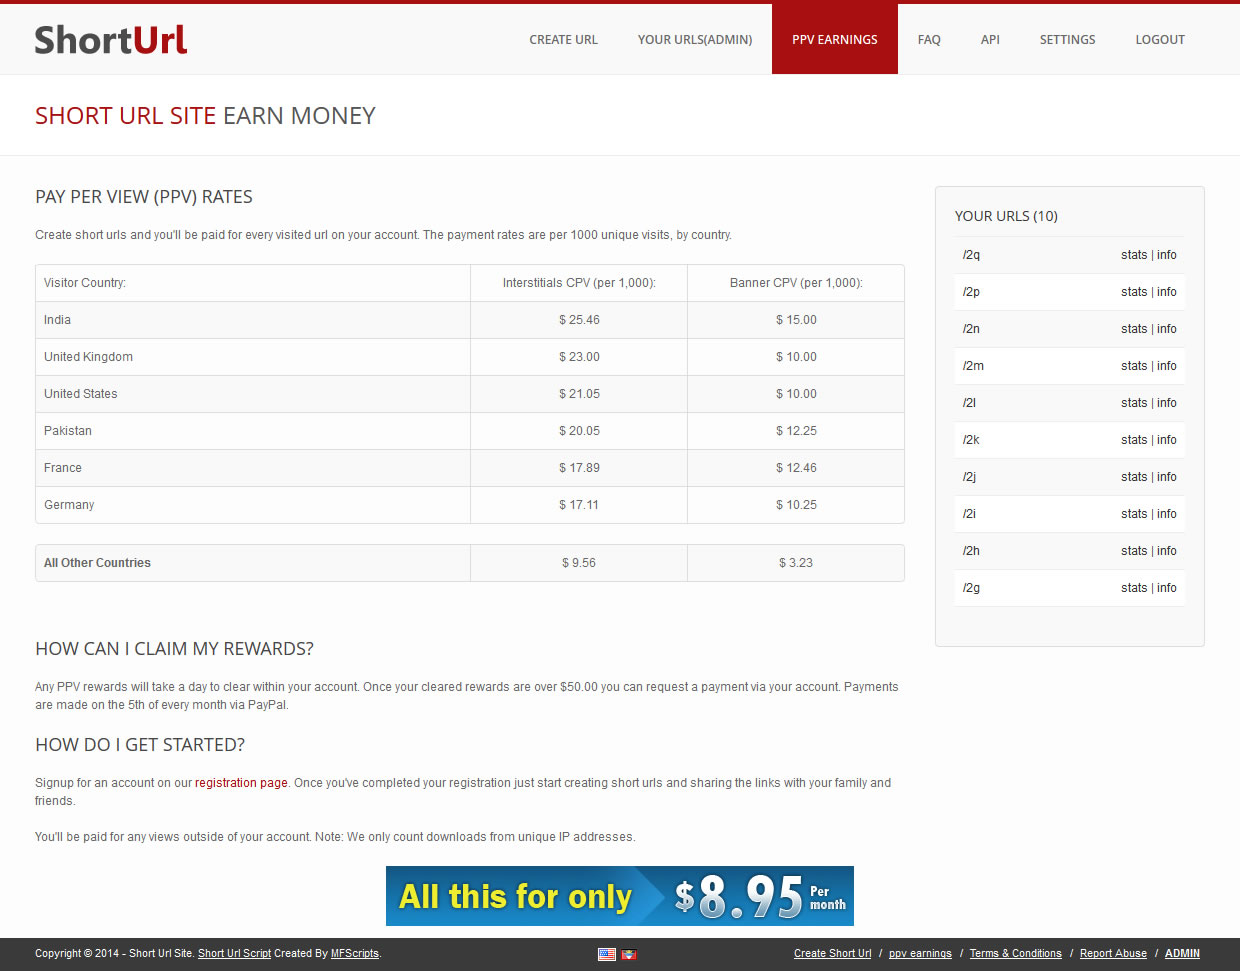The image size is (1240, 971).
Task: View stats for the /2k URL
Action: click(1133, 440)
